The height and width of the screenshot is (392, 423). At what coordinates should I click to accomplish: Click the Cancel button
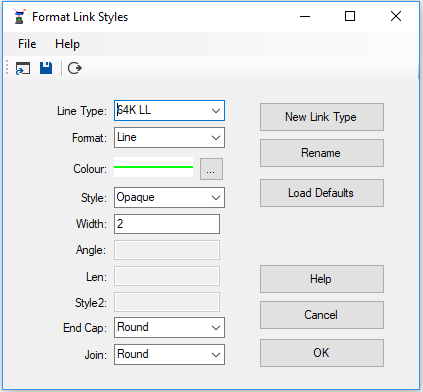322,315
